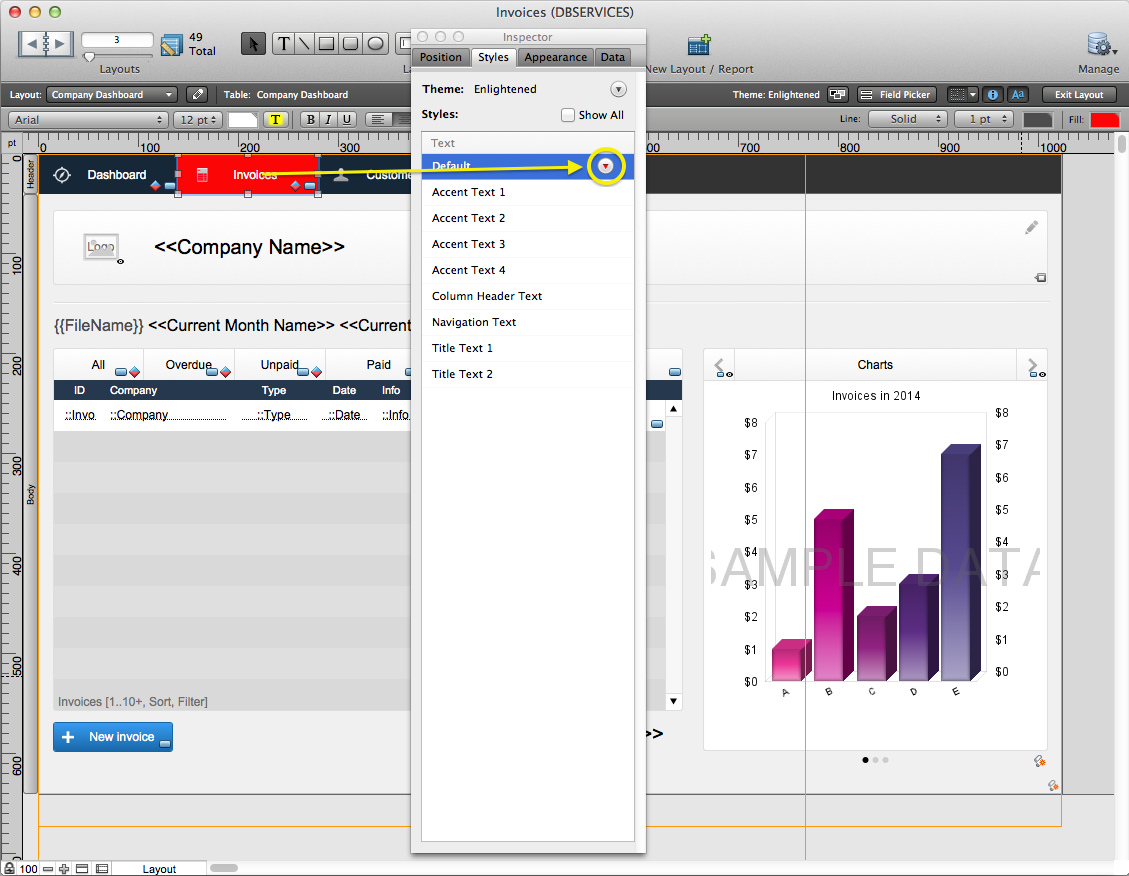This screenshot has width=1129, height=876.
Task: Activate the Selection arrow tool
Action: 253,44
